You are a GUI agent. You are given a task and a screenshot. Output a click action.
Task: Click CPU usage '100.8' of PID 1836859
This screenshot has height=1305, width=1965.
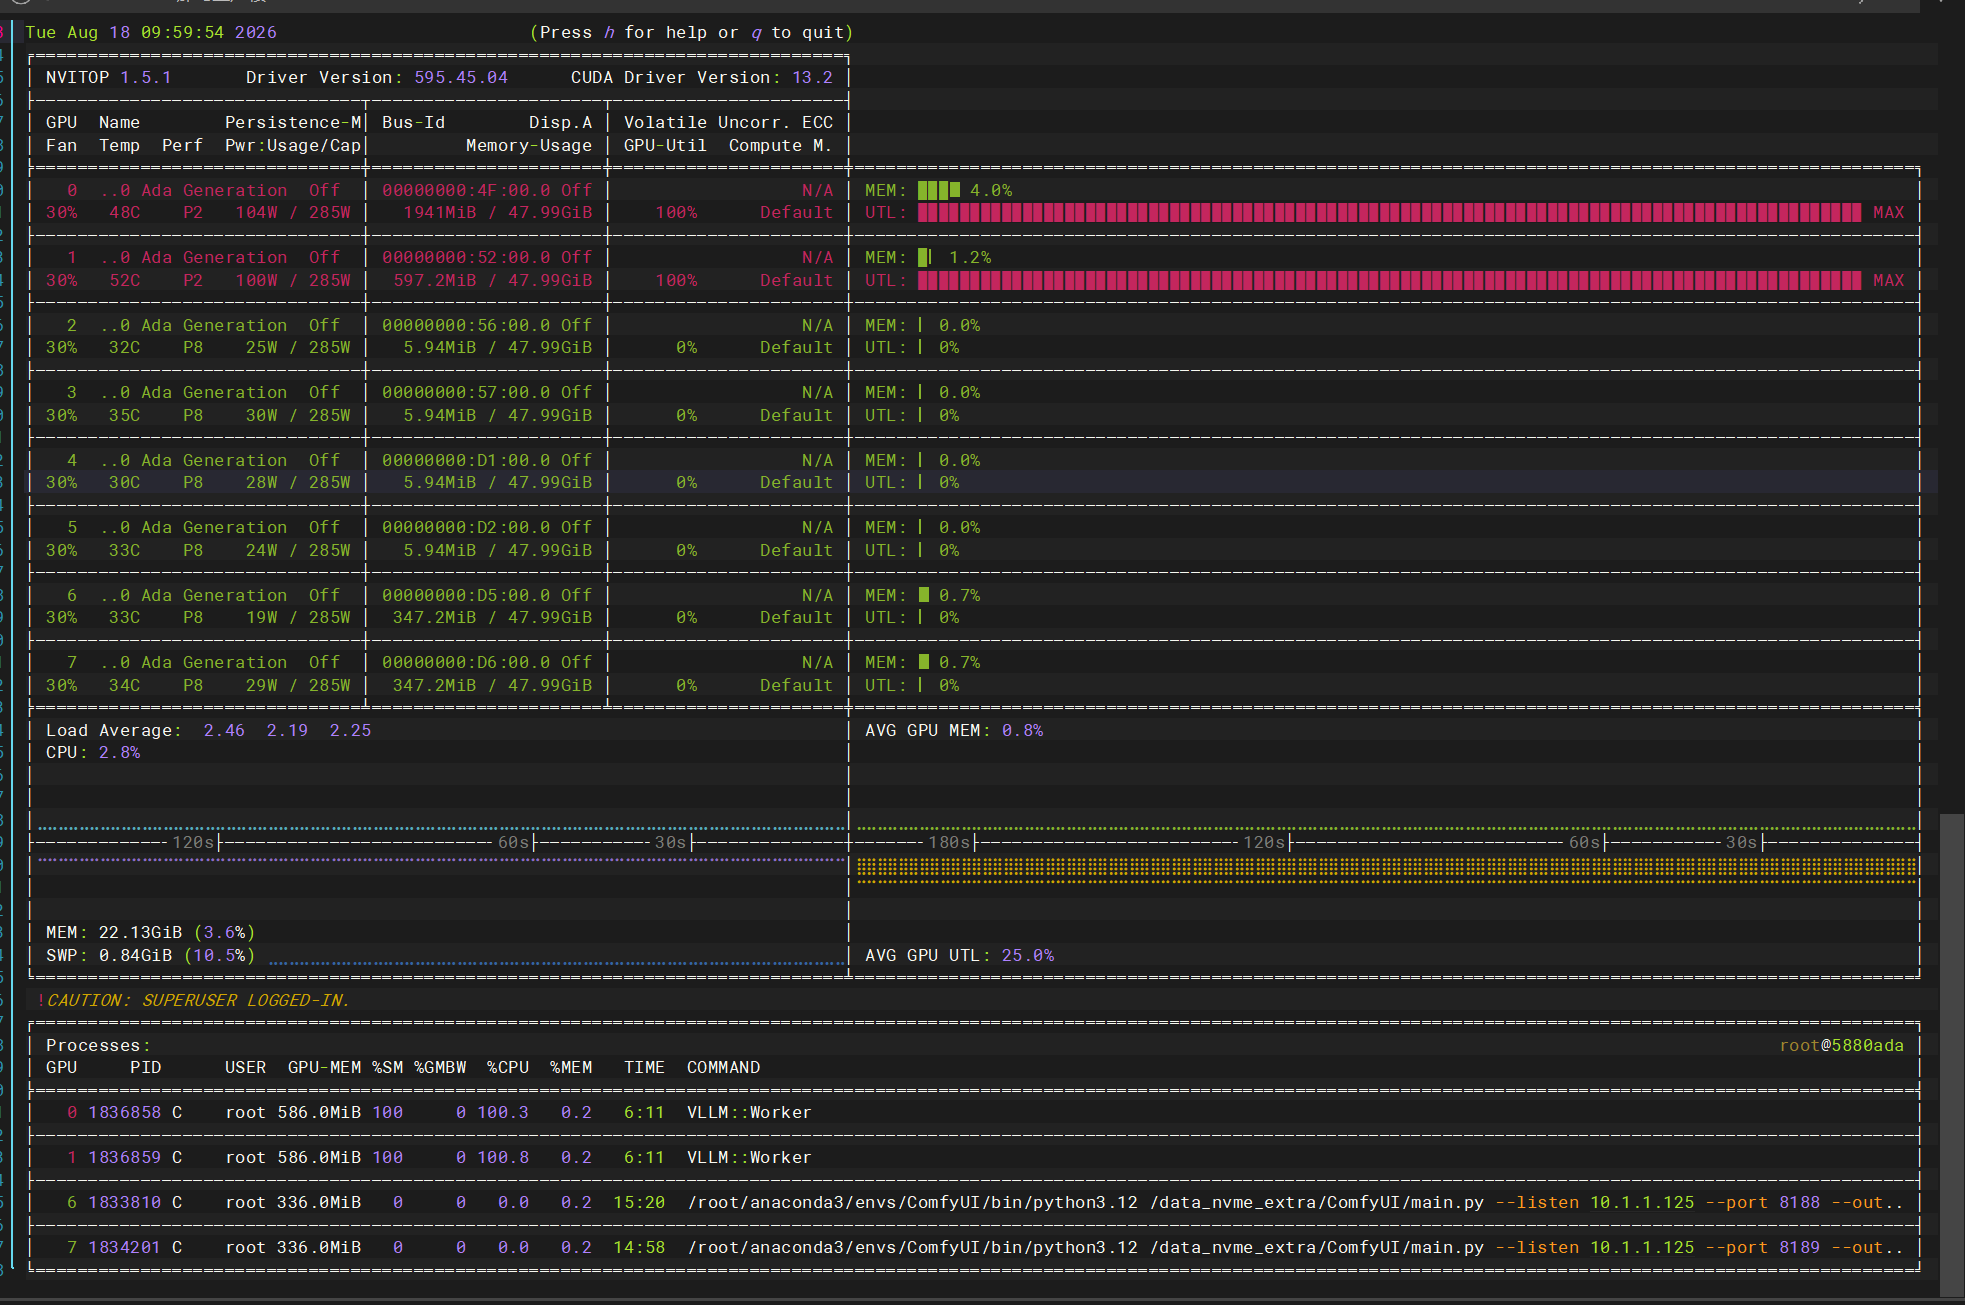pos(503,1158)
